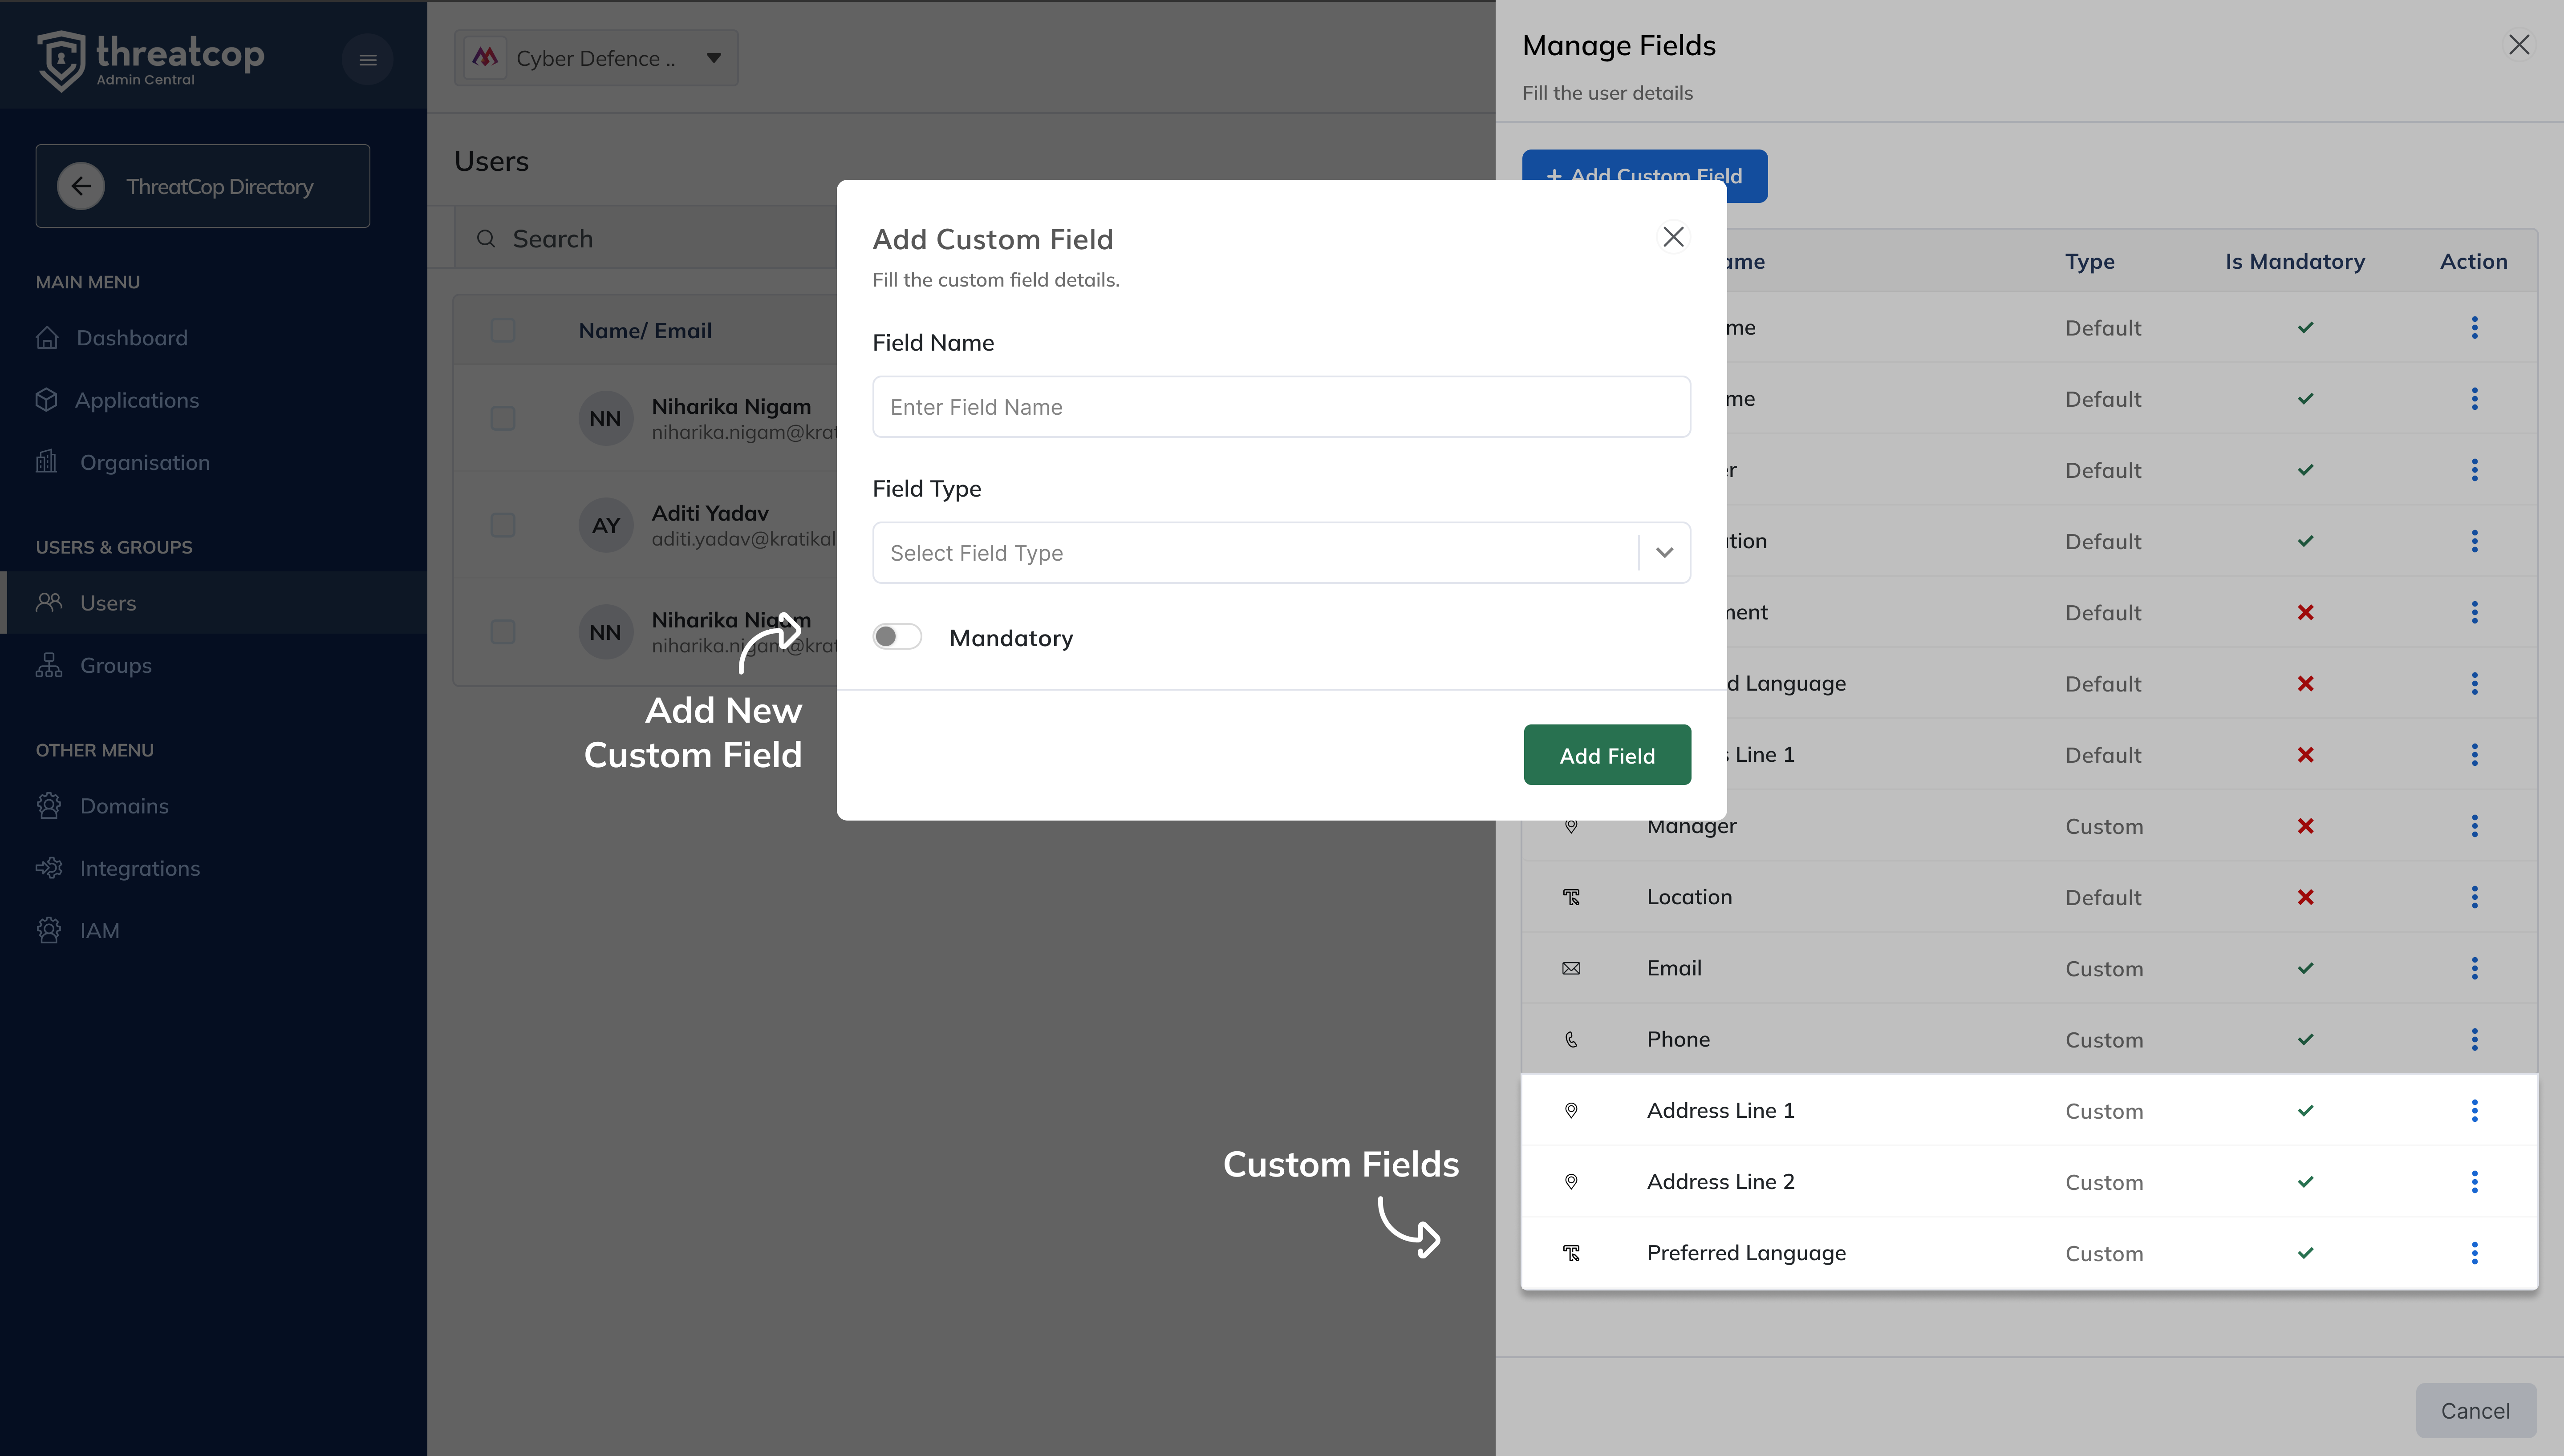Click the red cross in Location row

click(2305, 897)
